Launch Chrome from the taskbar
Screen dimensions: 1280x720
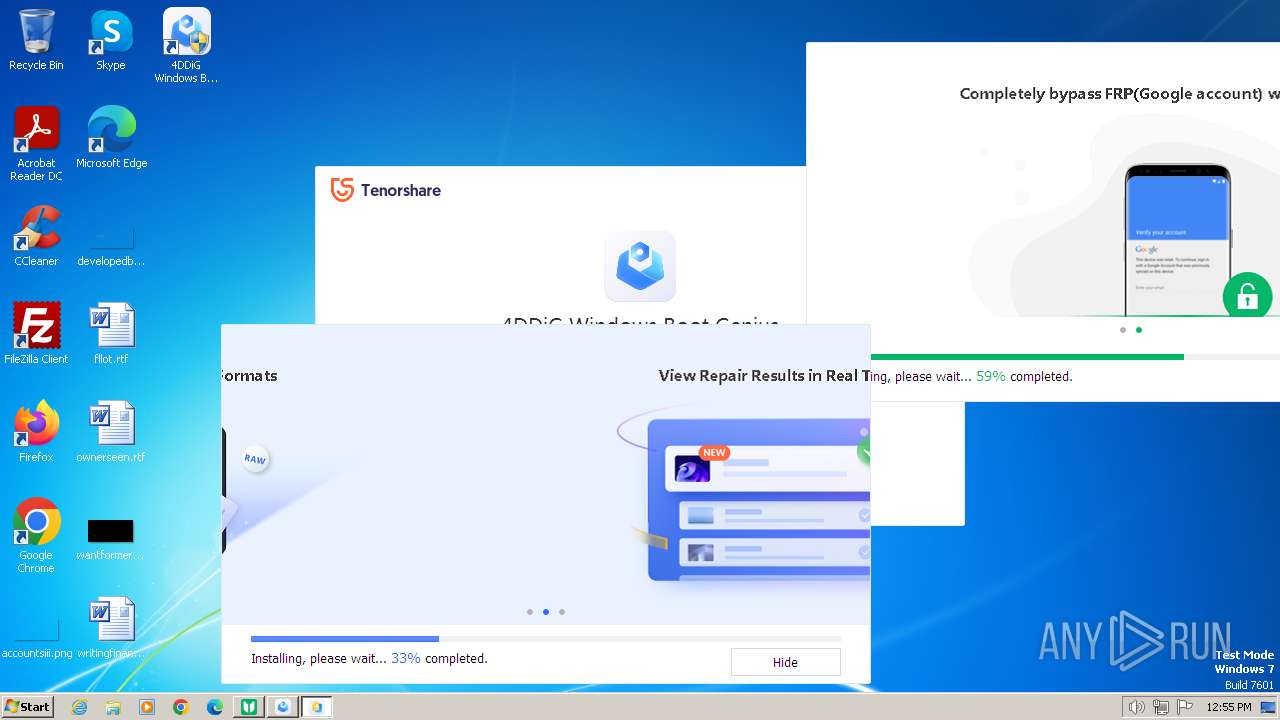click(181, 707)
